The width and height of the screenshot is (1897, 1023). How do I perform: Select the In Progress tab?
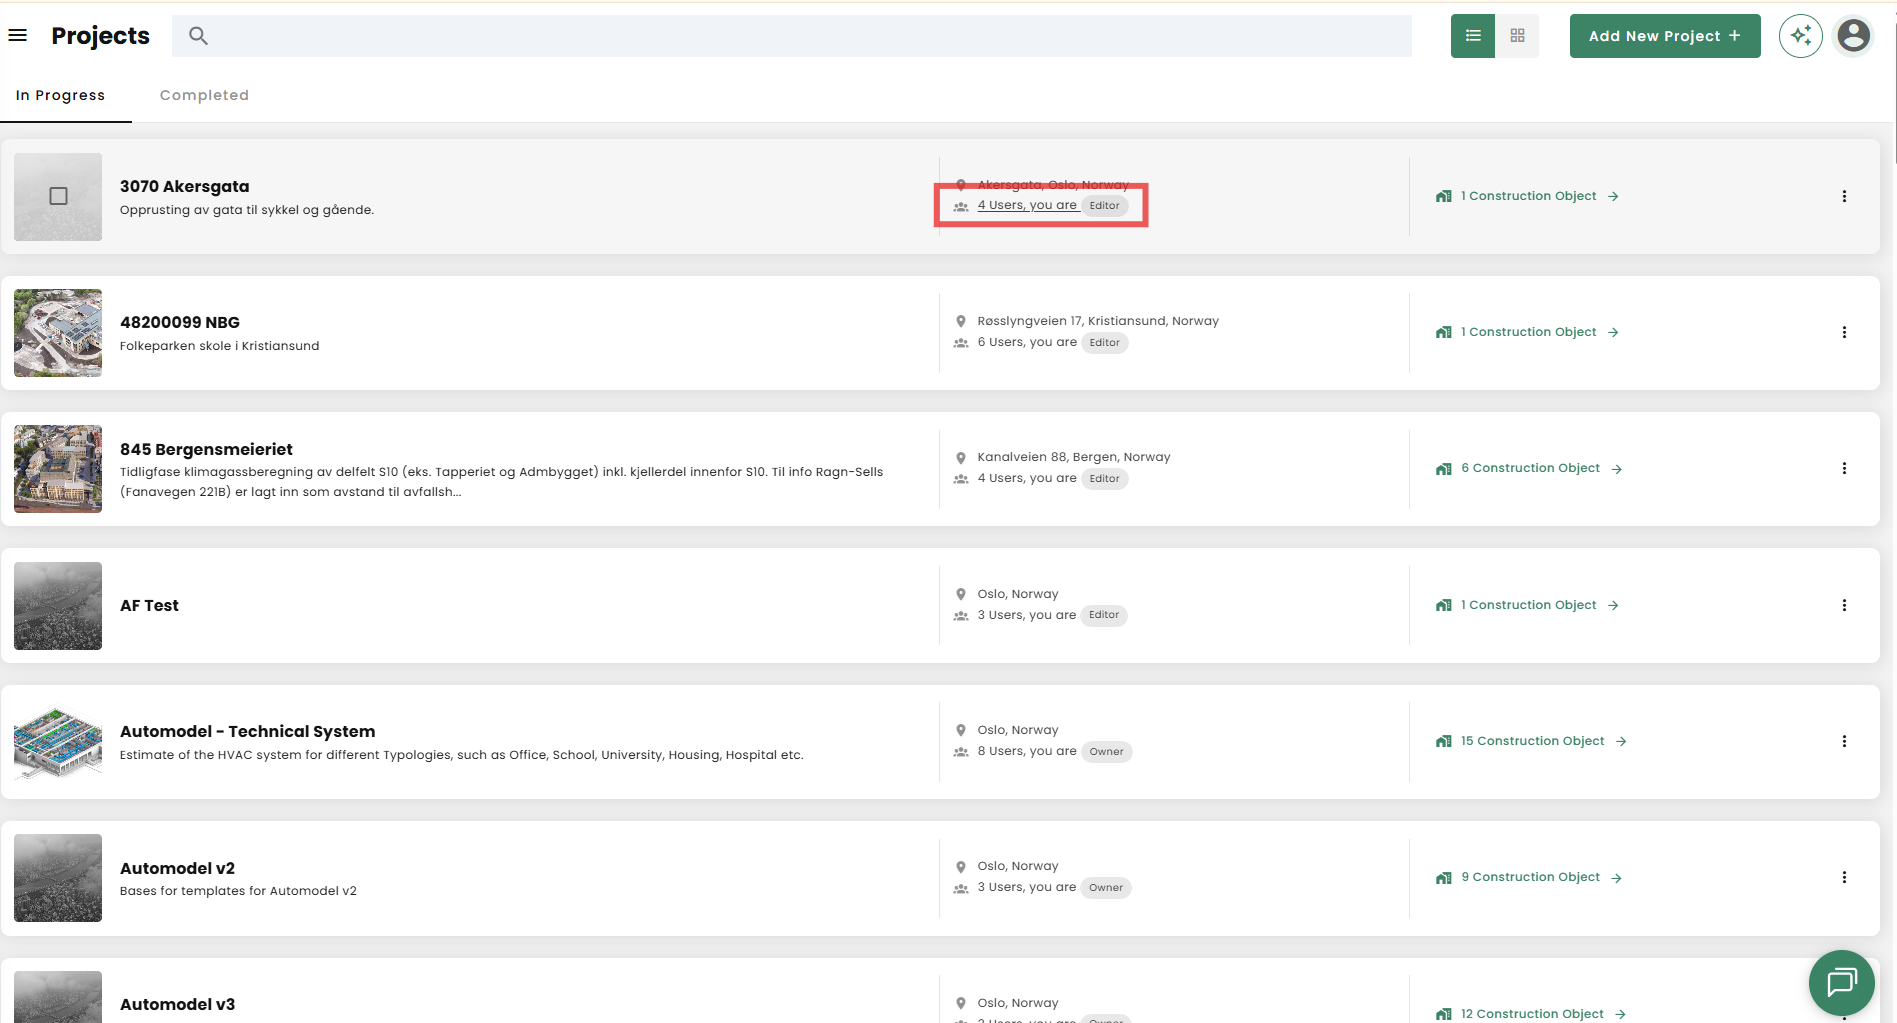click(60, 95)
